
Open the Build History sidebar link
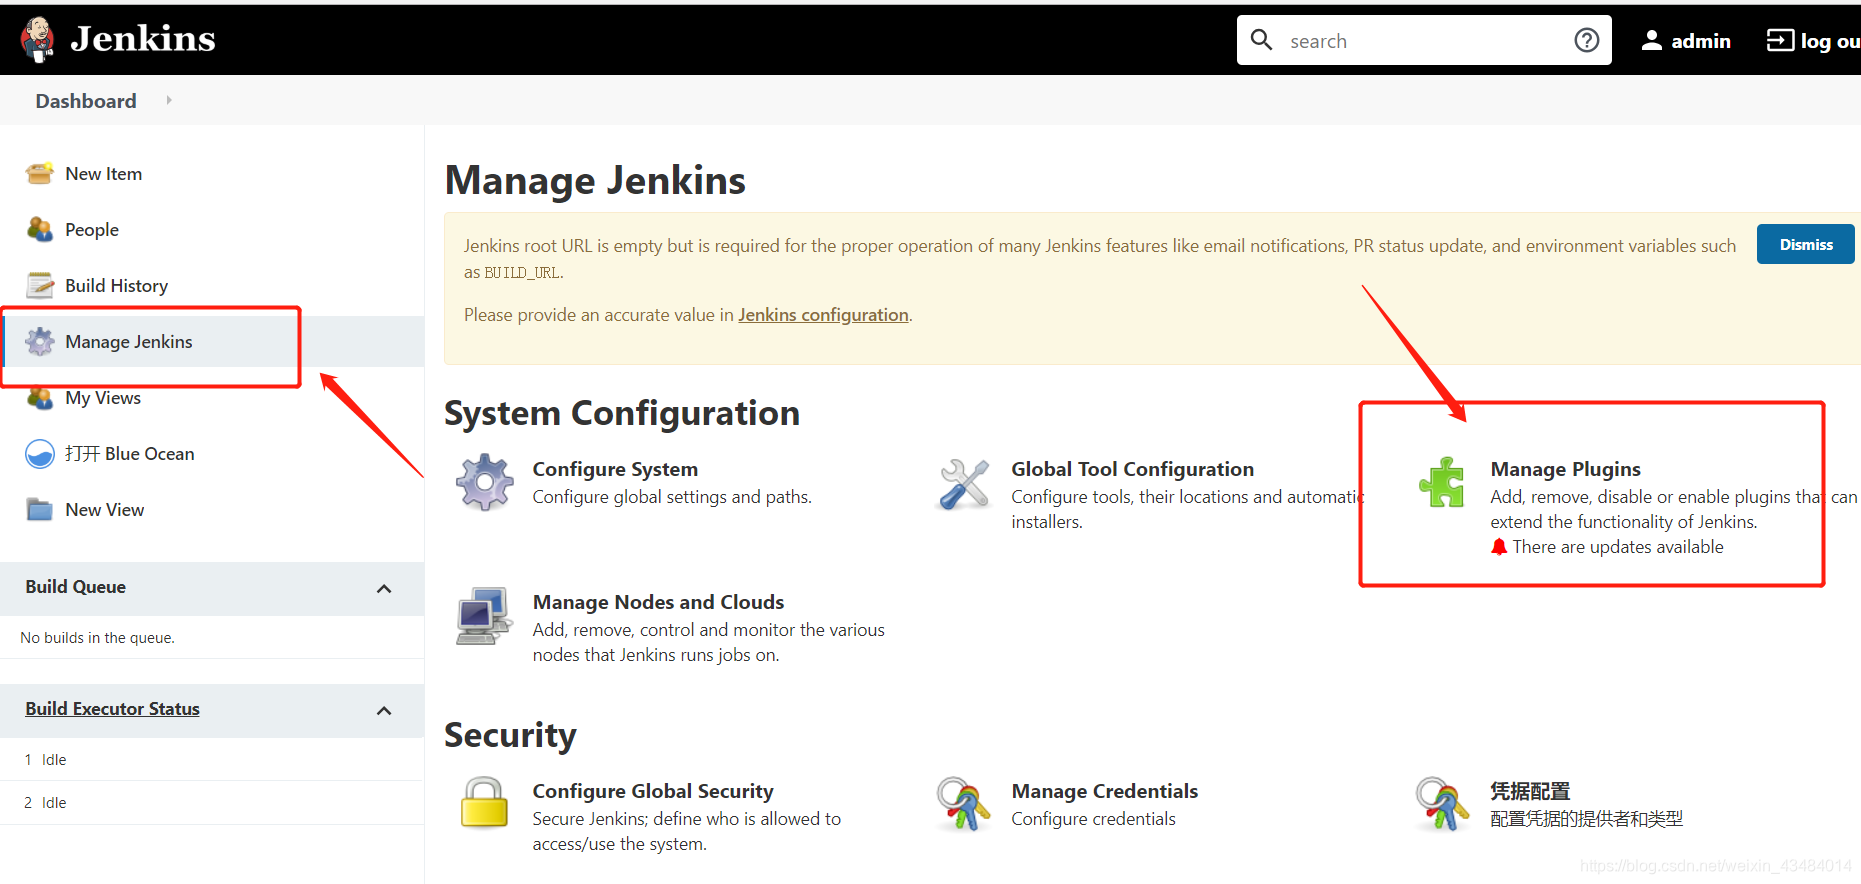pyautogui.click(x=117, y=286)
